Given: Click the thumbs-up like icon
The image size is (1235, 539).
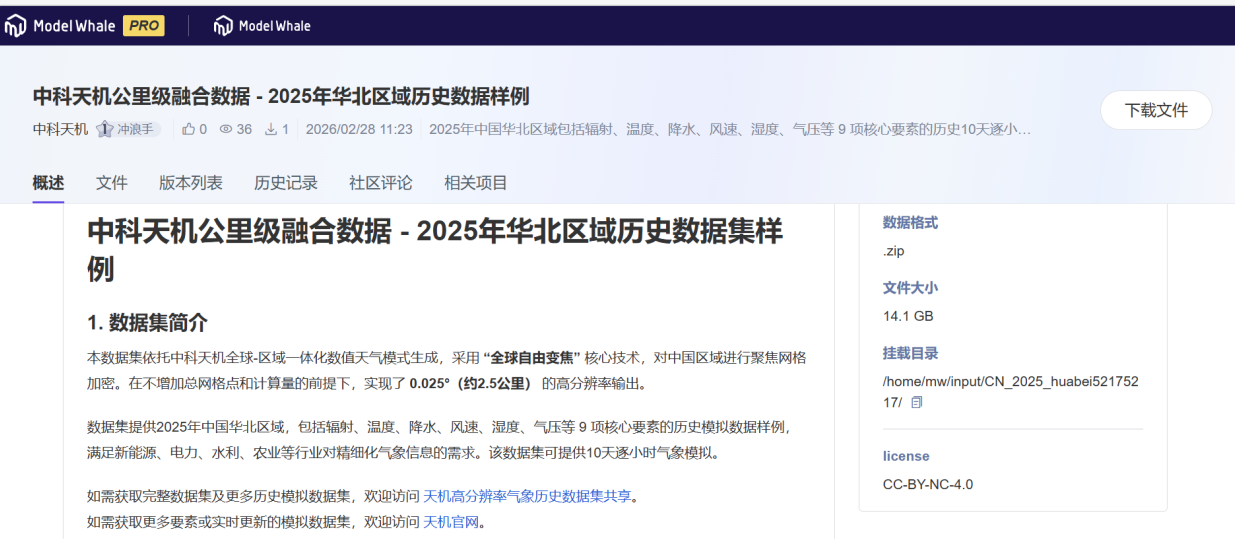Looking at the screenshot, I should click(188, 129).
